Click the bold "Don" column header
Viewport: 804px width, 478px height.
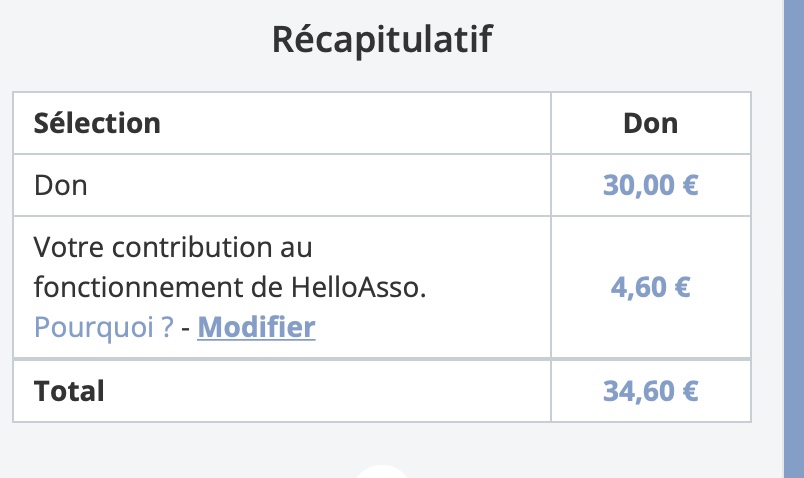651,123
